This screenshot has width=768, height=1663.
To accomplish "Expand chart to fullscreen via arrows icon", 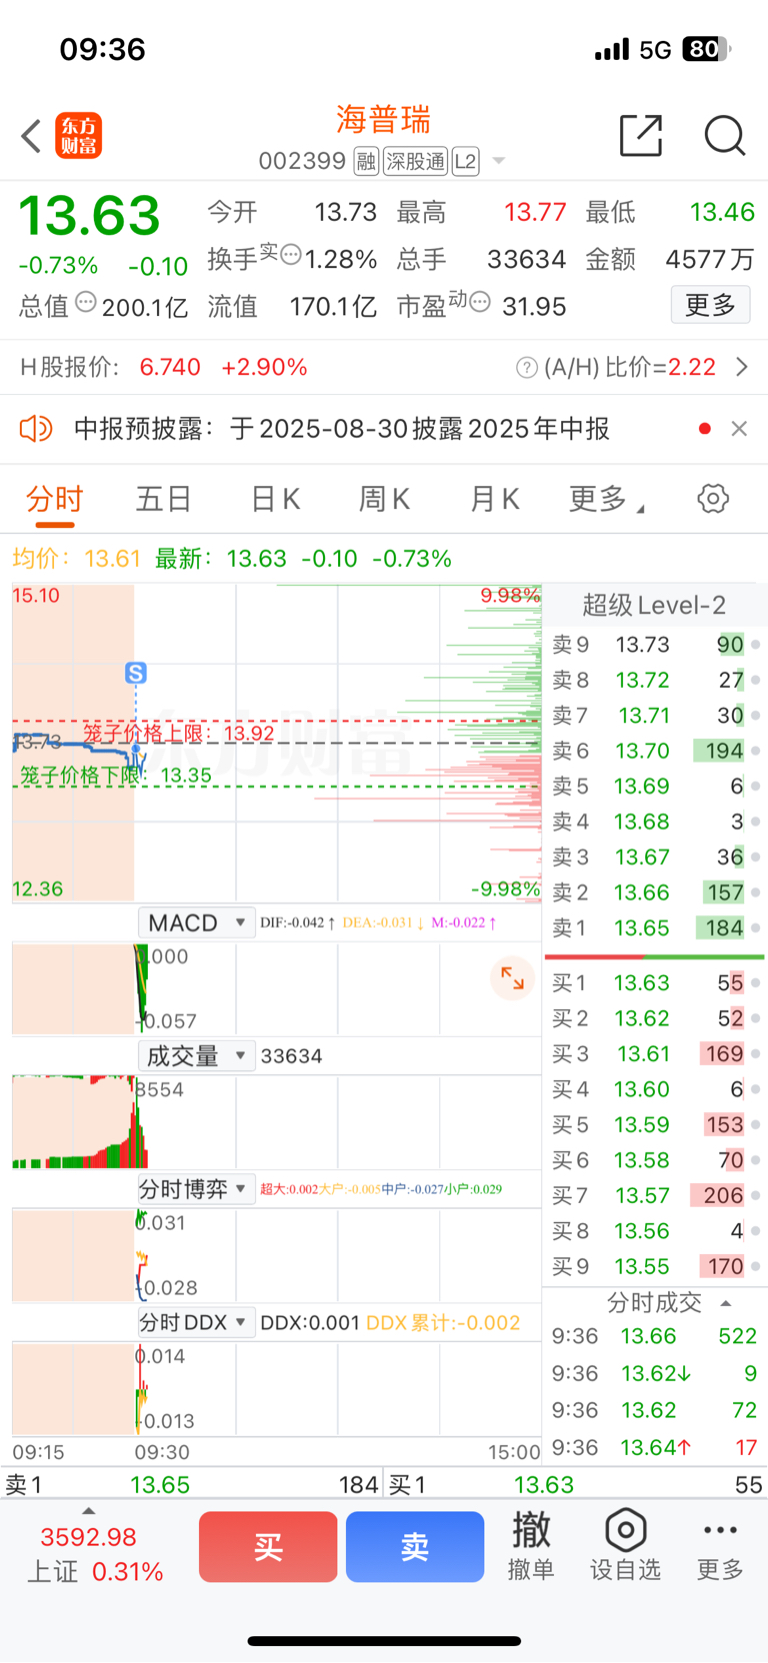I will 512,978.
